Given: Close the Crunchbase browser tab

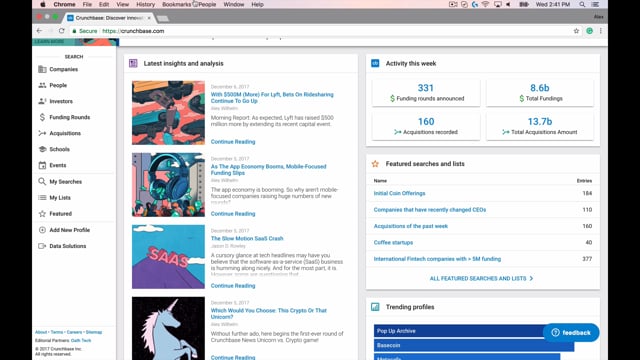Looking at the screenshot, I should (x=149, y=18).
